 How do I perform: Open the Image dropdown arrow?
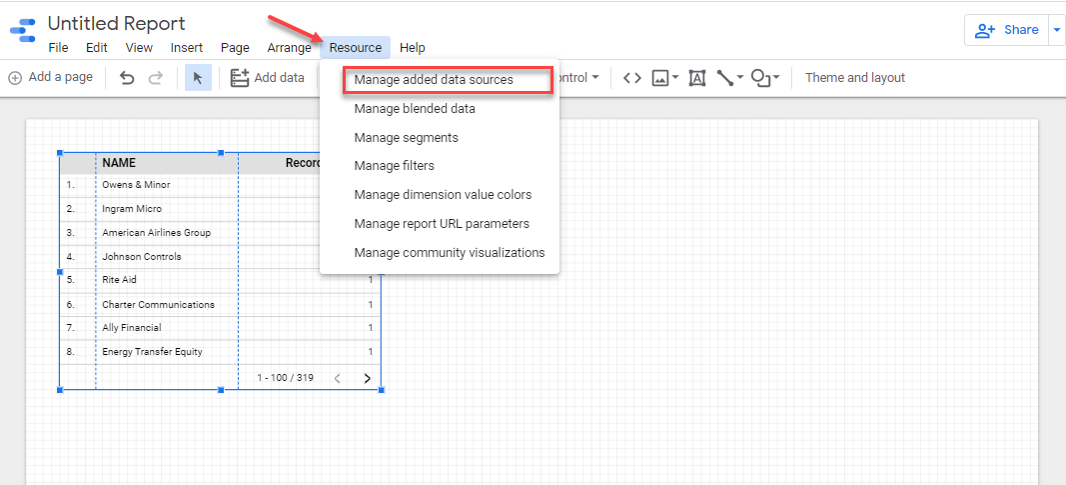[x=675, y=78]
